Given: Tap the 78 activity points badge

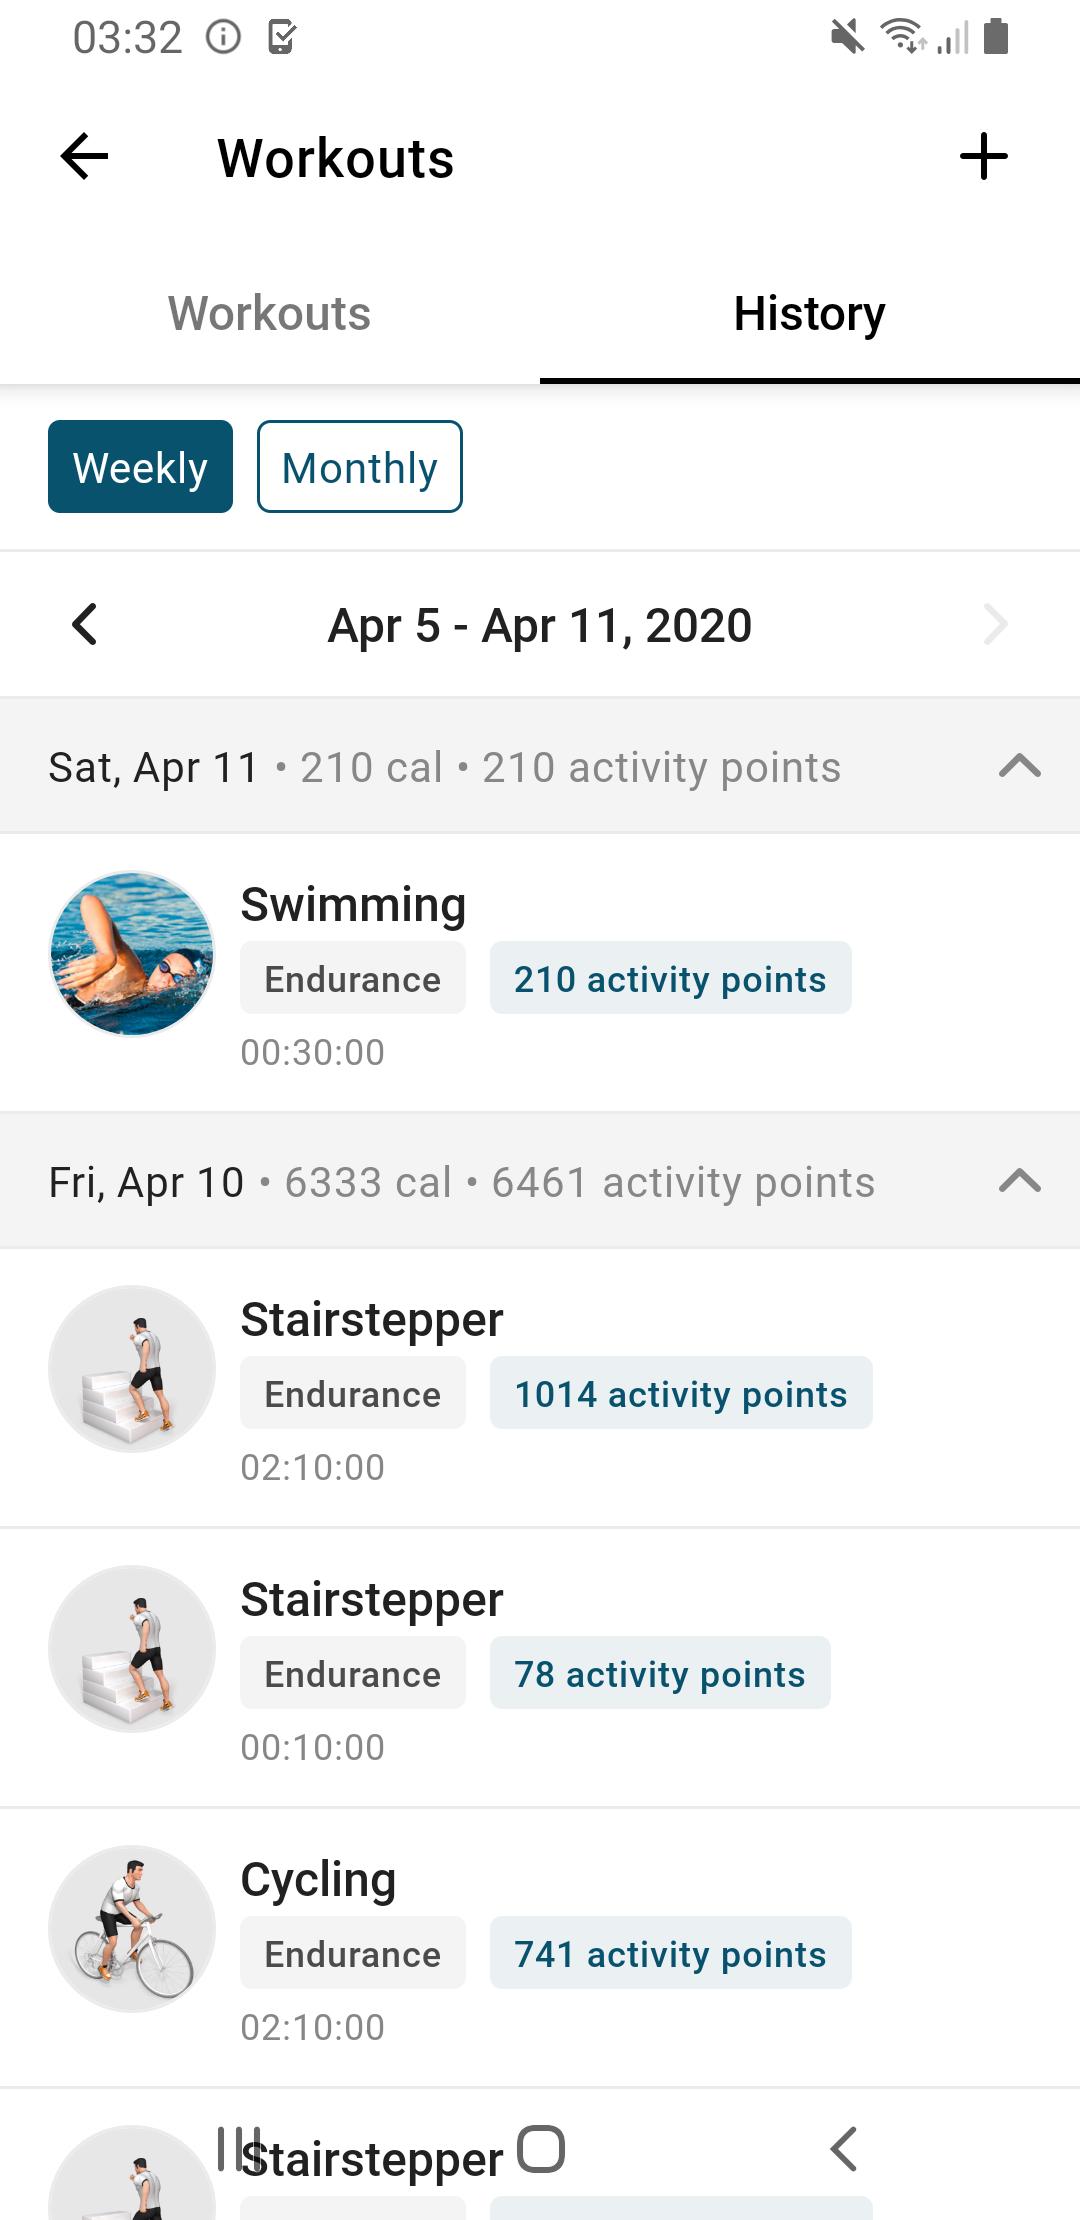Looking at the screenshot, I should click(660, 1673).
